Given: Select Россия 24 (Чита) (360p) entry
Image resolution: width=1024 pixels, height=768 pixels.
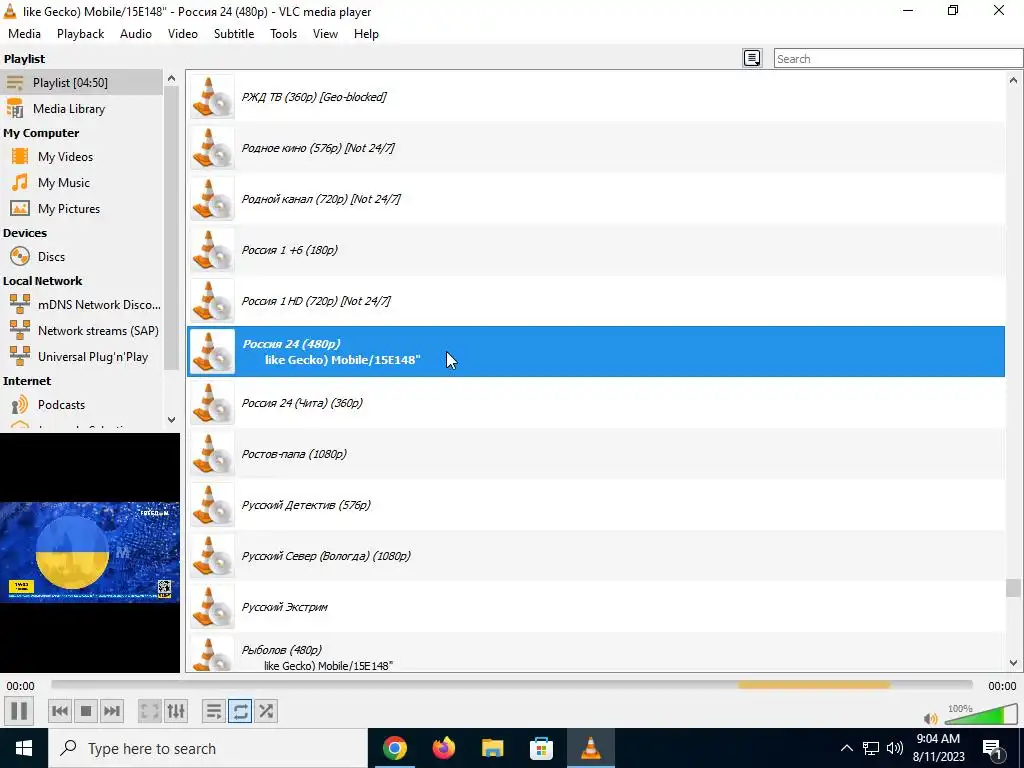Looking at the screenshot, I should coord(596,403).
